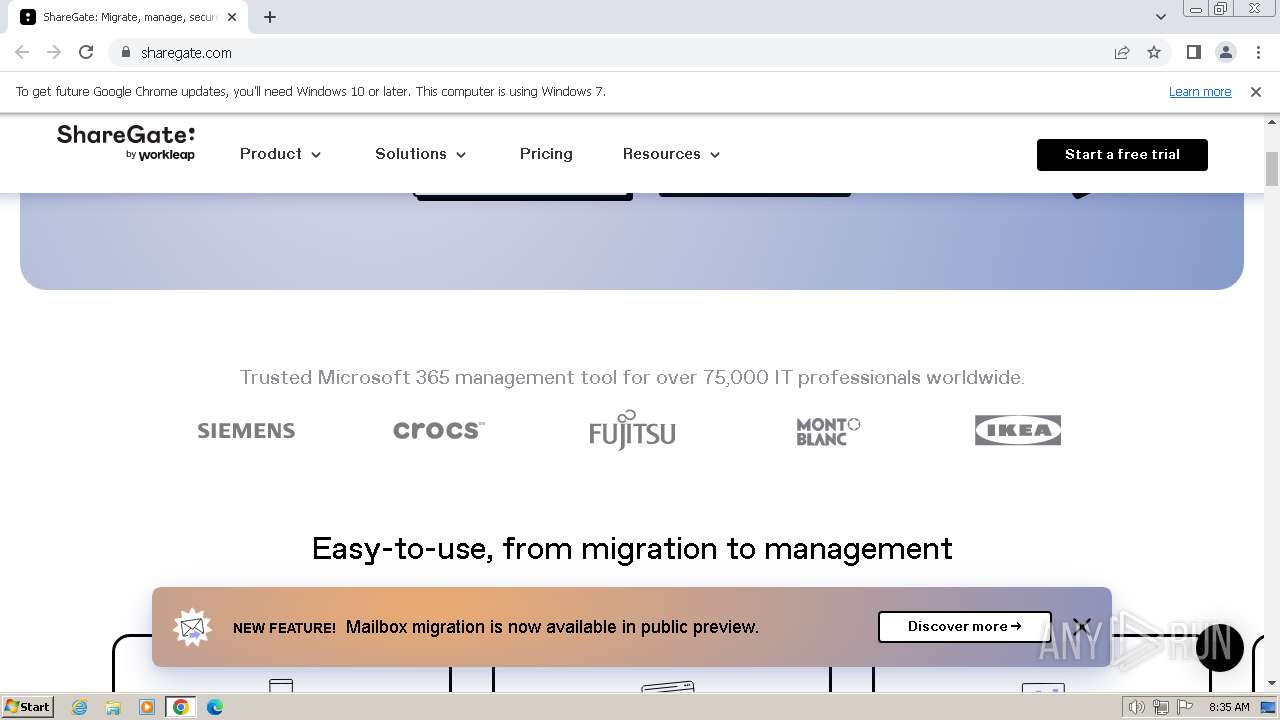Click the Montblanc logo
This screenshot has width=1280, height=720.
point(828,431)
